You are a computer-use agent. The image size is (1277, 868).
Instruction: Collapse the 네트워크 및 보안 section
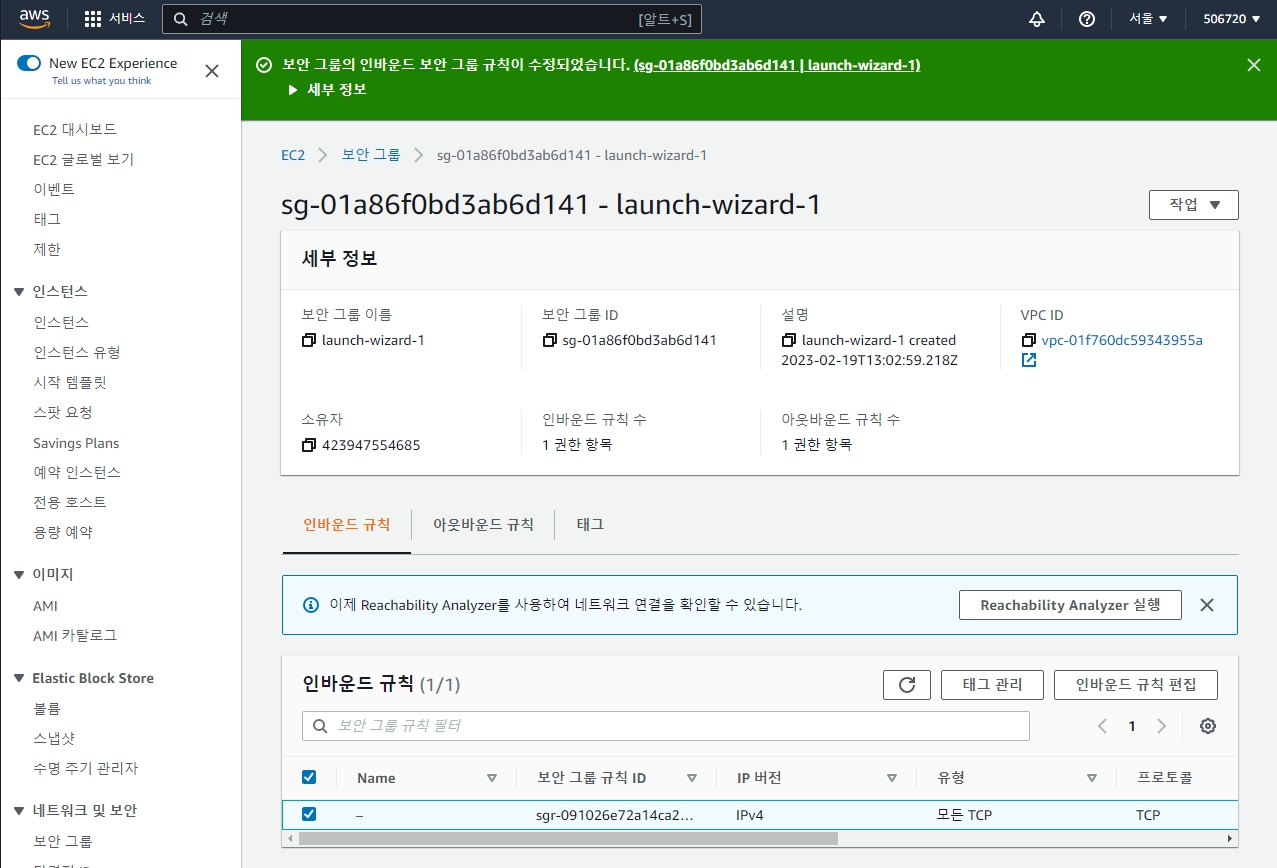19,811
